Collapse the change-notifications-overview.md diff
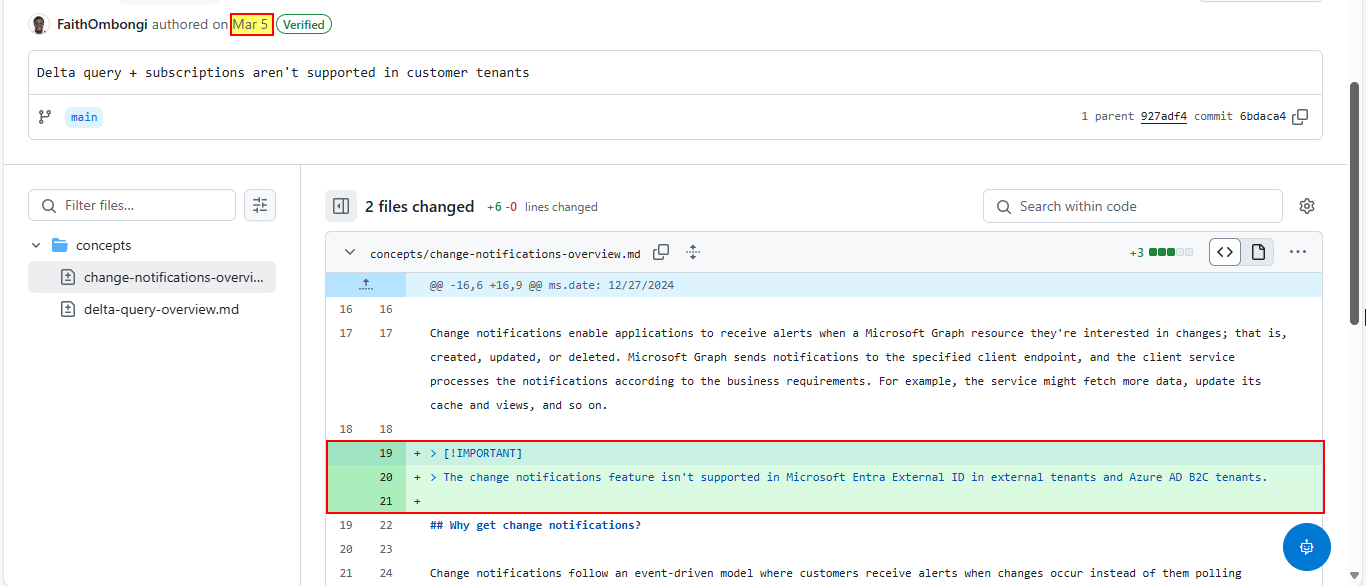Image resolution: width=1366 pixels, height=586 pixels. [x=350, y=252]
